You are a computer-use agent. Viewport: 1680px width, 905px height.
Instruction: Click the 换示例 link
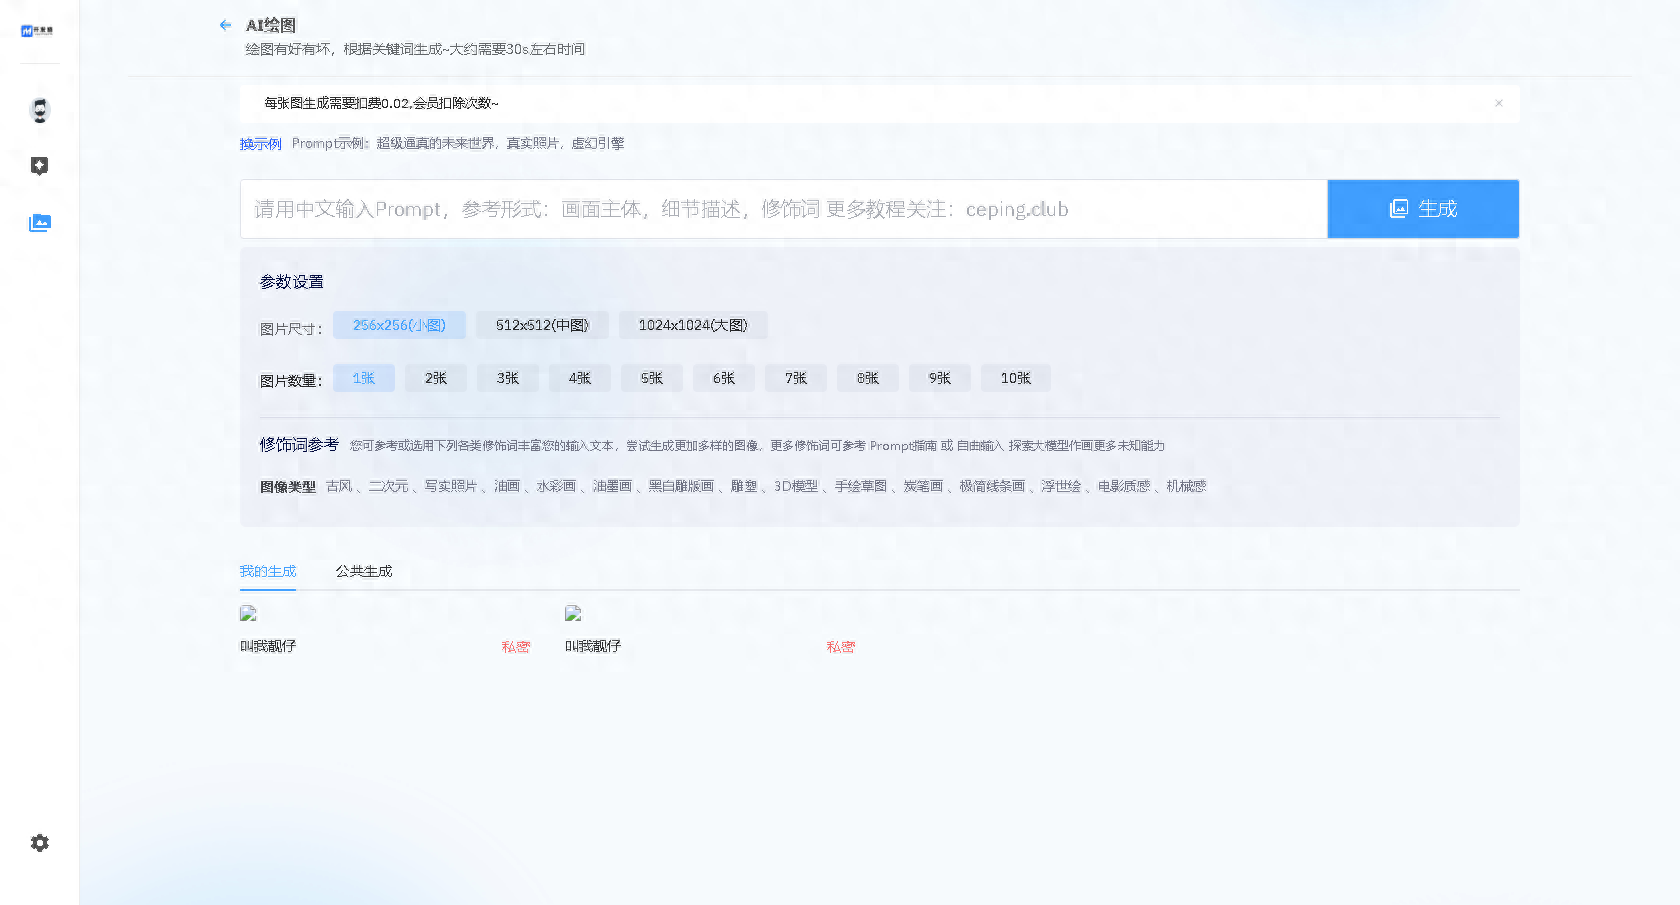pos(260,144)
